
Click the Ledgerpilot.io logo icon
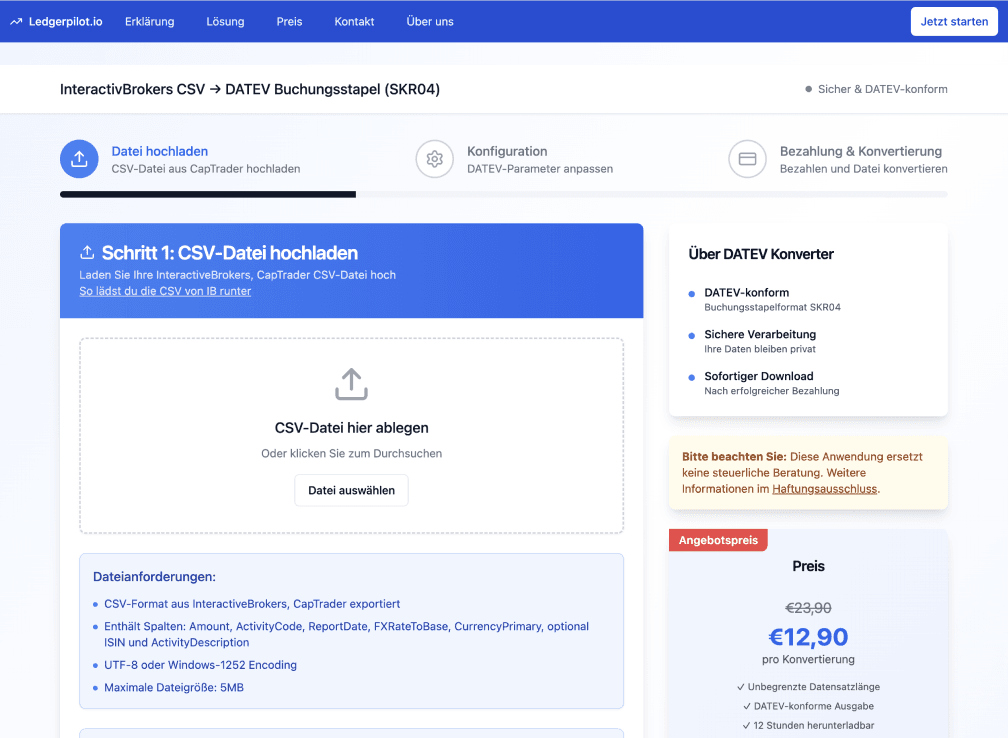[14, 20]
